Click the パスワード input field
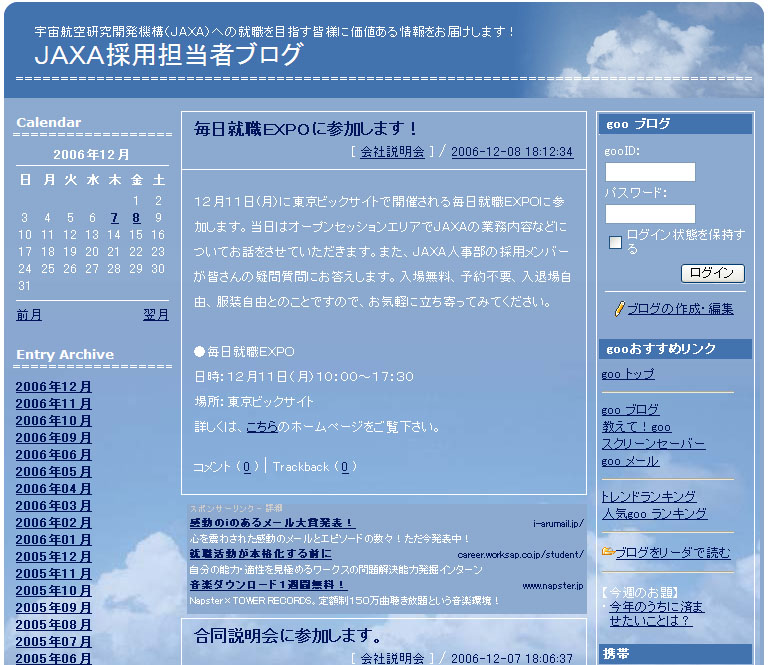 650,214
